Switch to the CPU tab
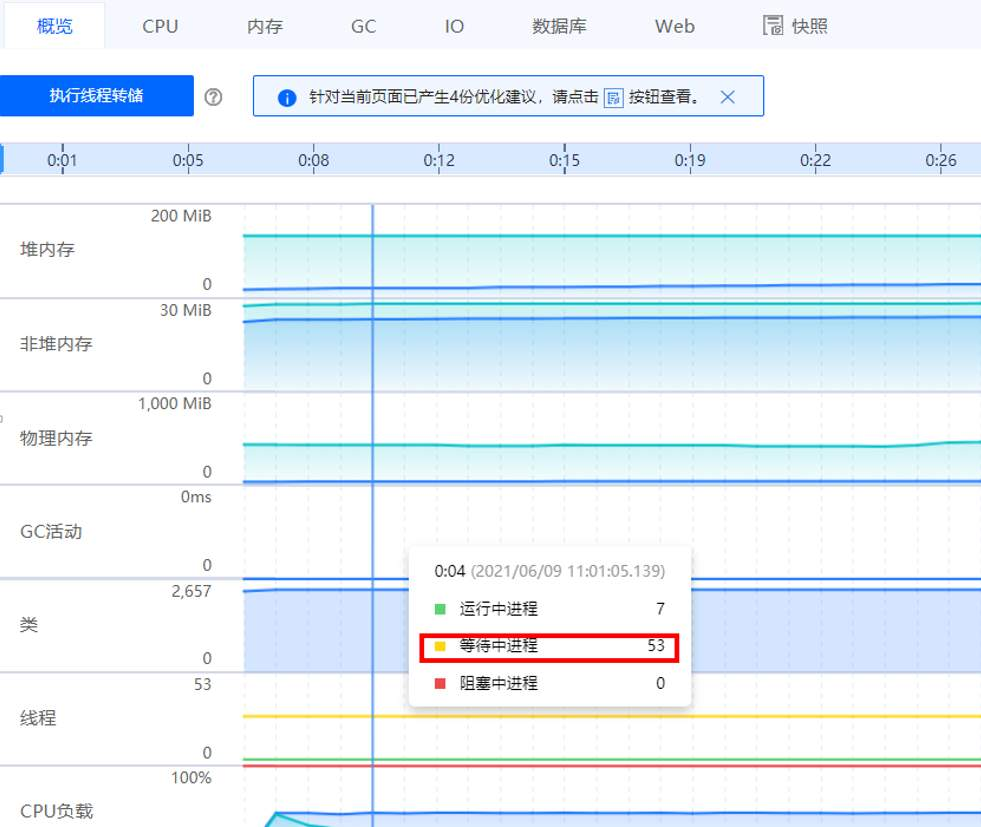 (160, 27)
